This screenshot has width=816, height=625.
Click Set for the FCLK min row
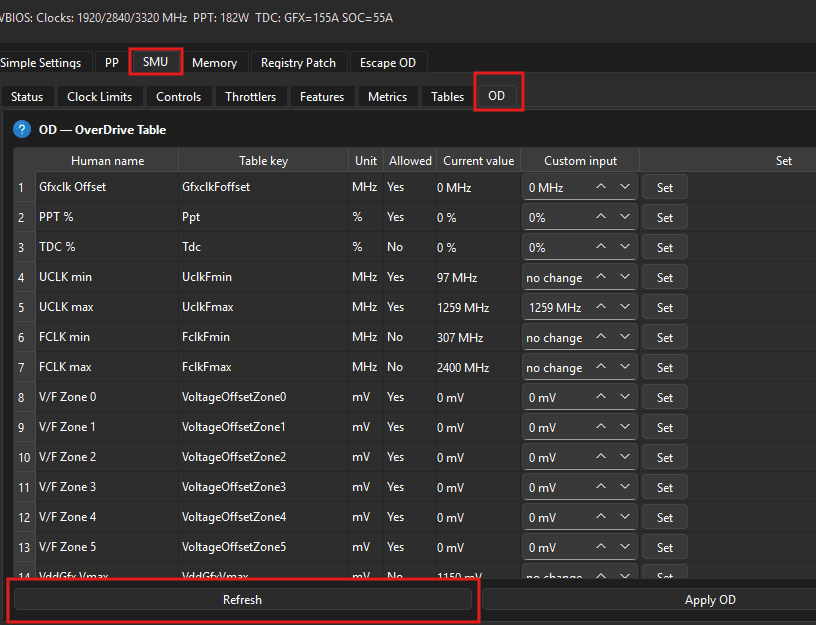(665, 338)
